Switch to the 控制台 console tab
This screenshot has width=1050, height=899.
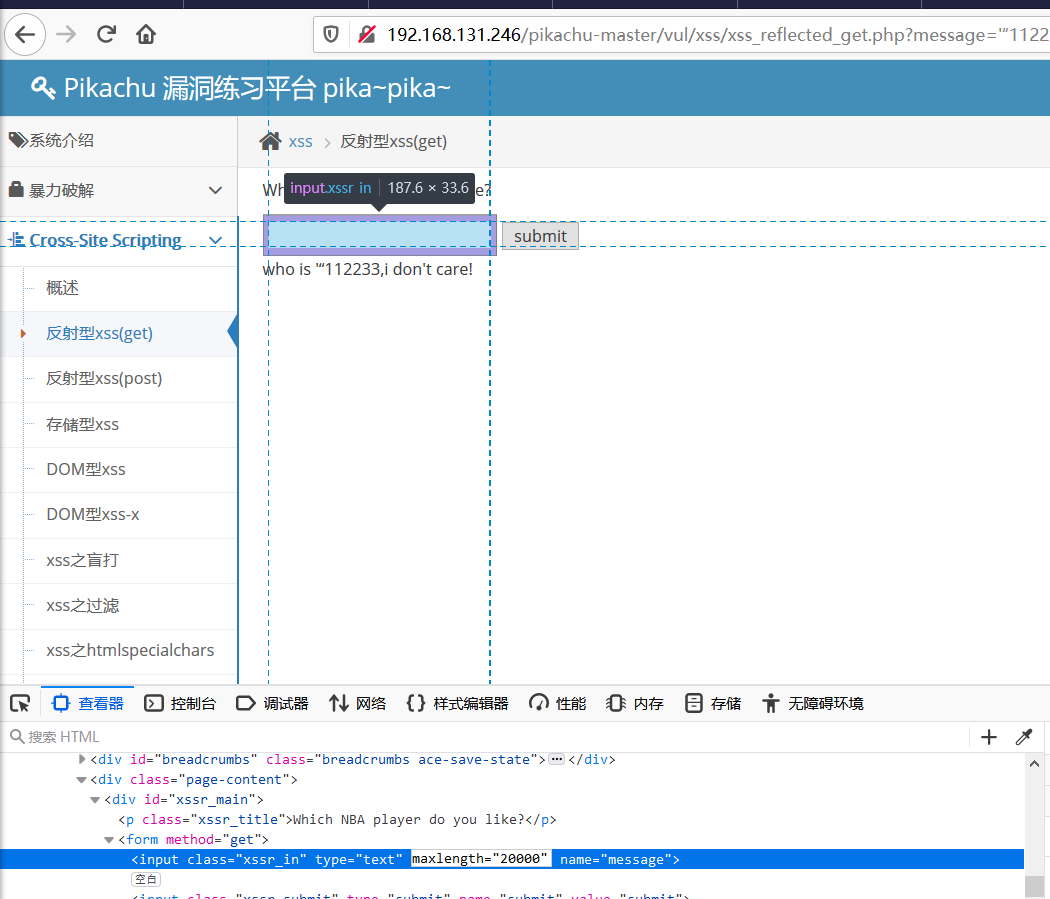click(180, 704)
